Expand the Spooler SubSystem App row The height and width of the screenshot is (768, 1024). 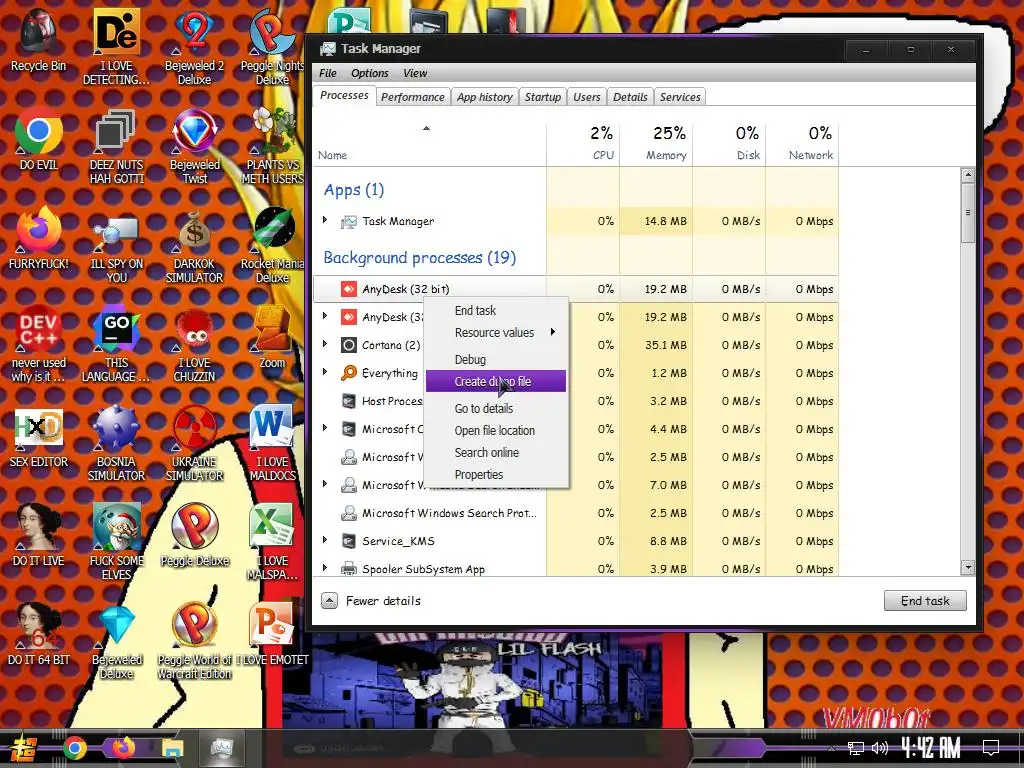(325, 568)
